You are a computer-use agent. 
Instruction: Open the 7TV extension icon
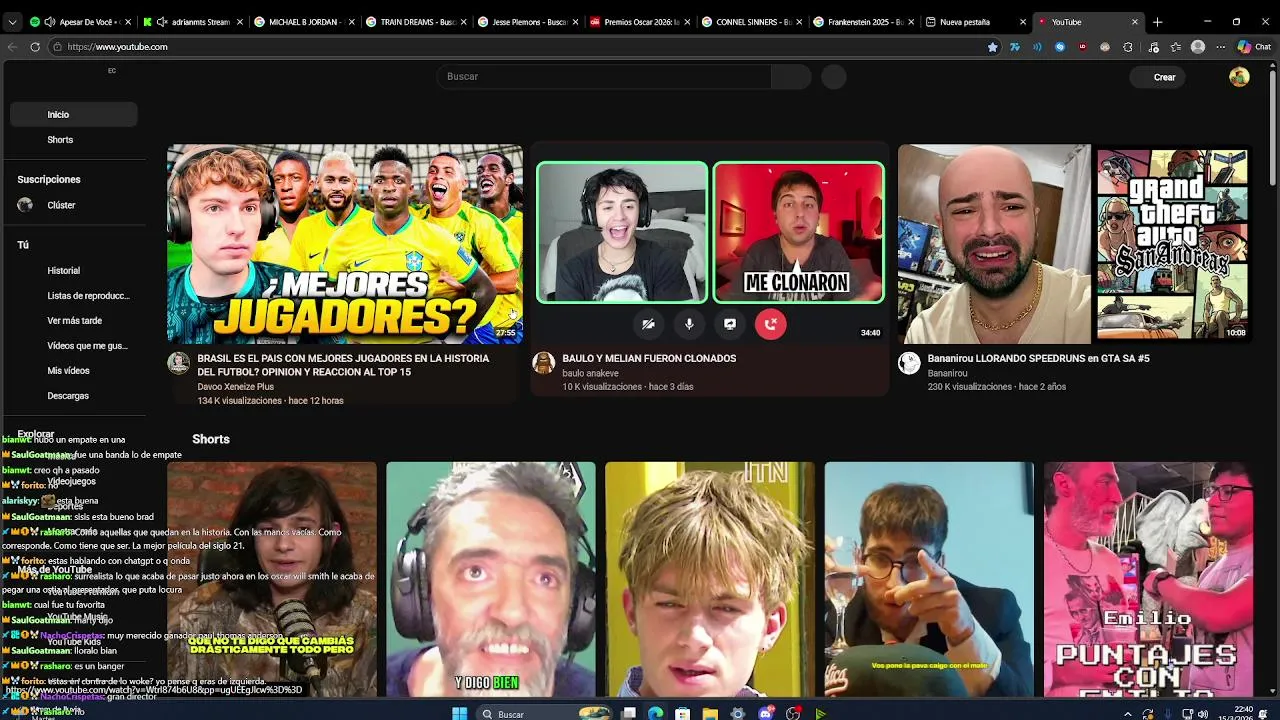tap(1014, 47)
